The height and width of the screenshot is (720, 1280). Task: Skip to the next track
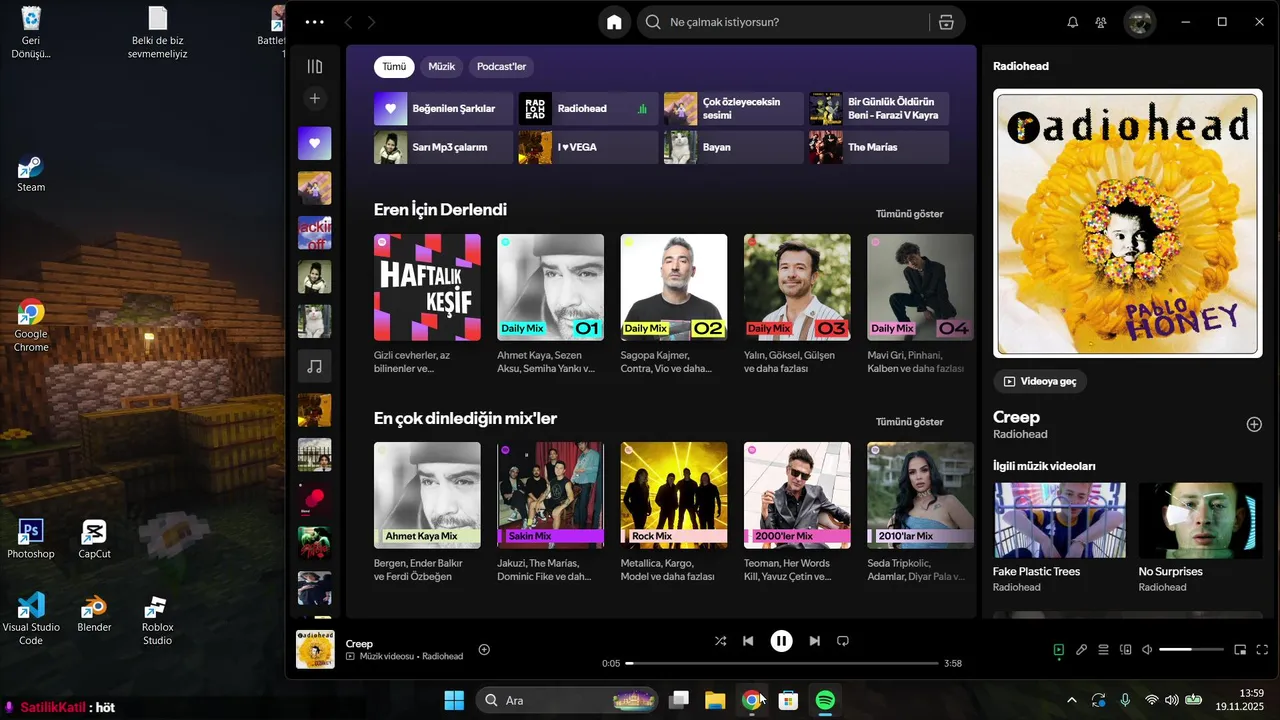[x=814, y=641]
